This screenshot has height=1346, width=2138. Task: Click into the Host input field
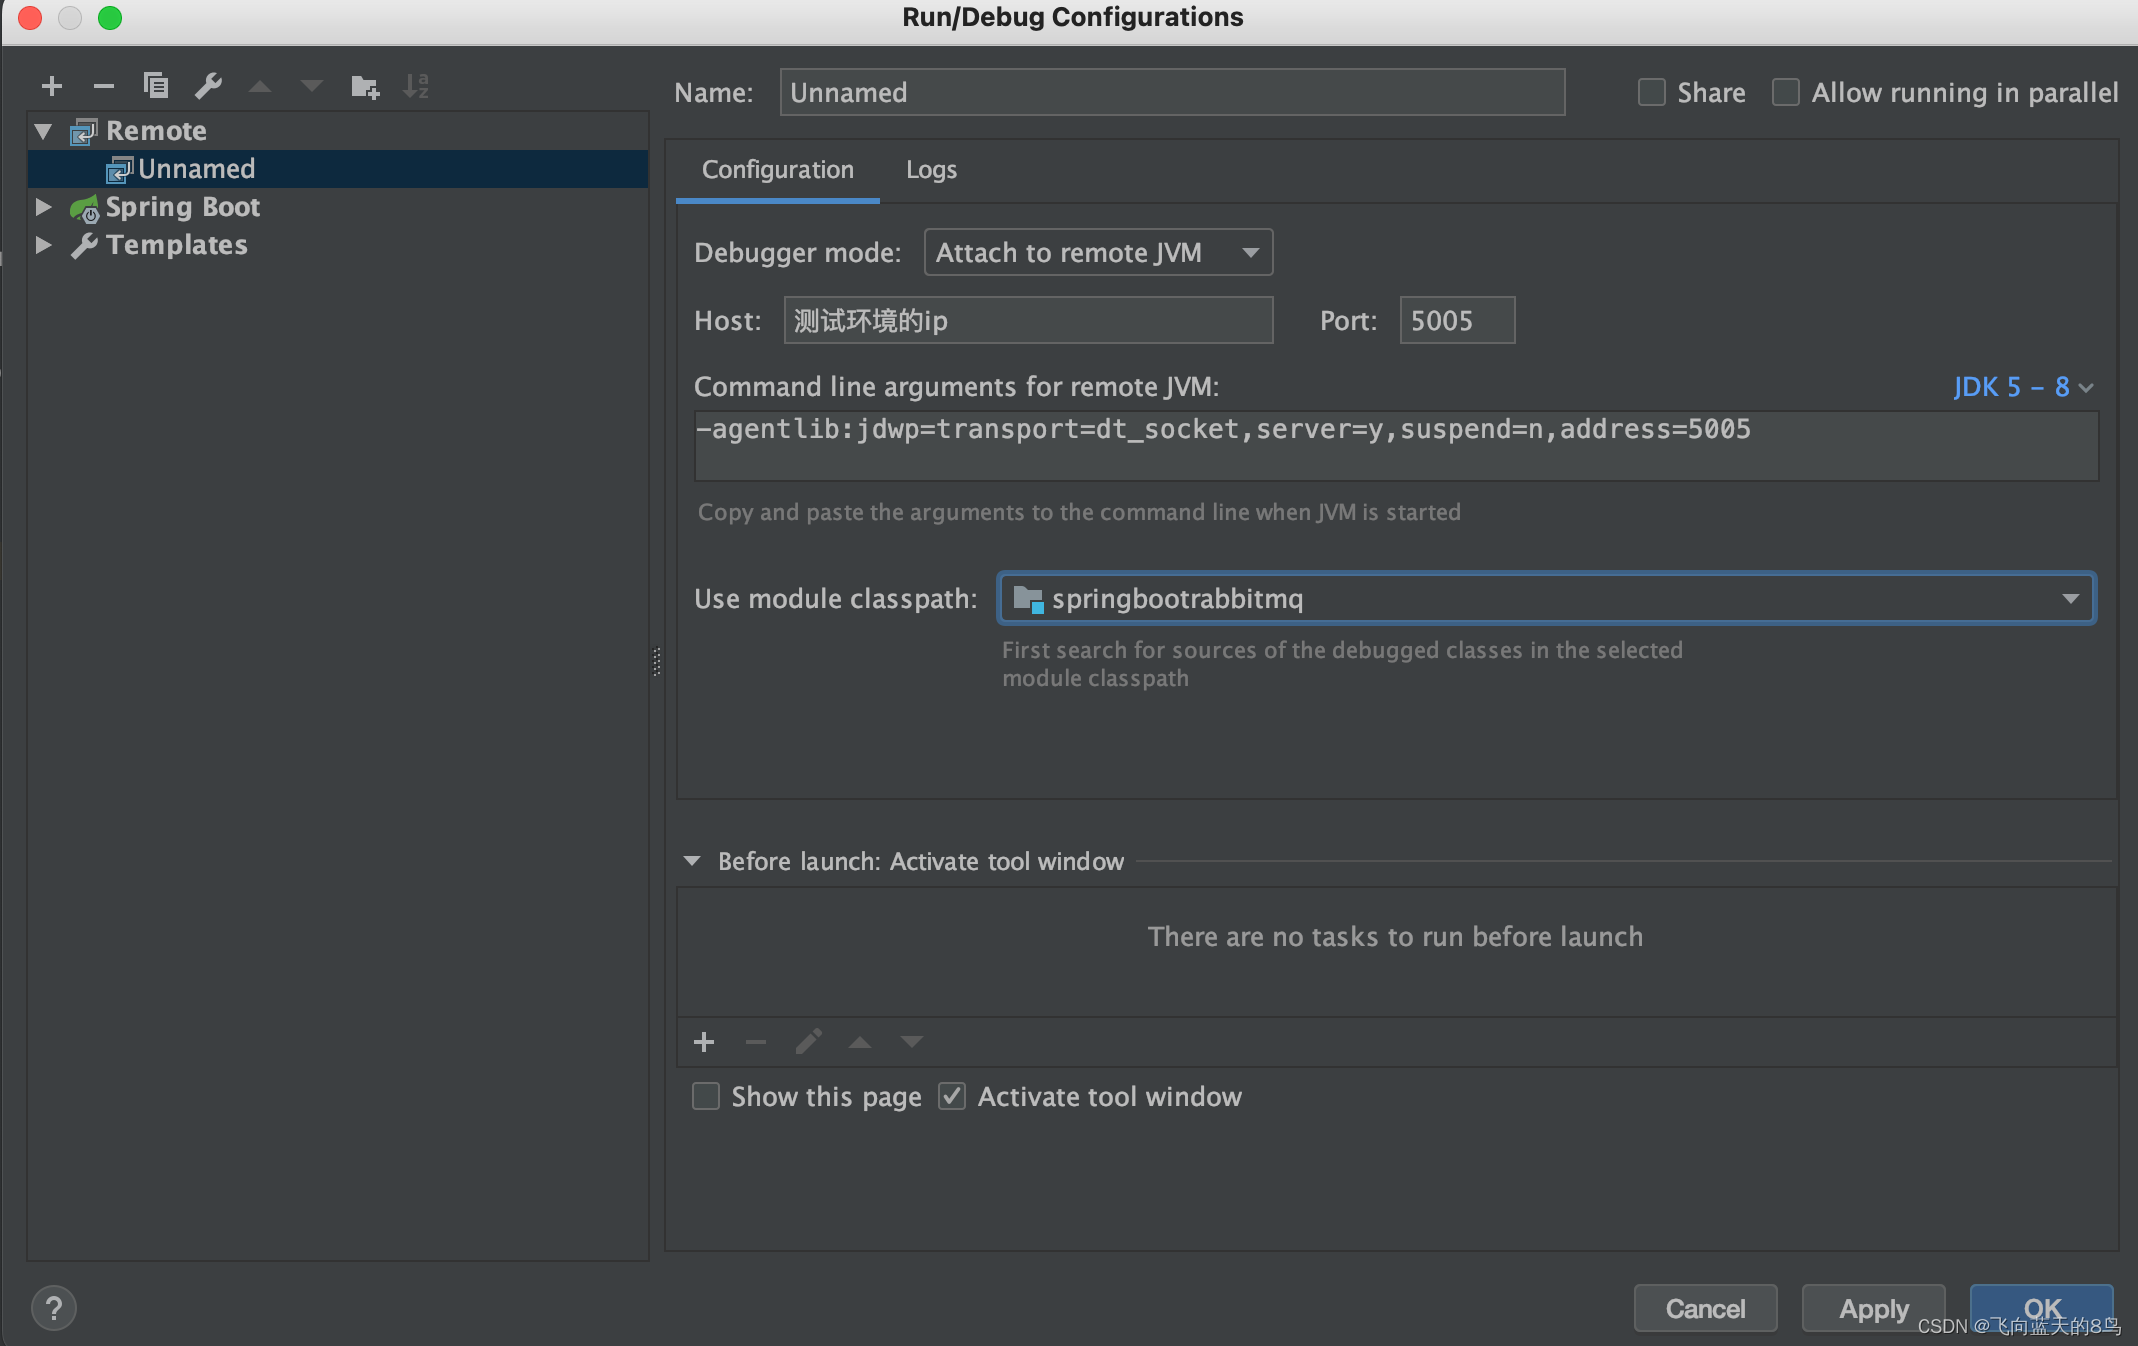(x=1027, y=321)
